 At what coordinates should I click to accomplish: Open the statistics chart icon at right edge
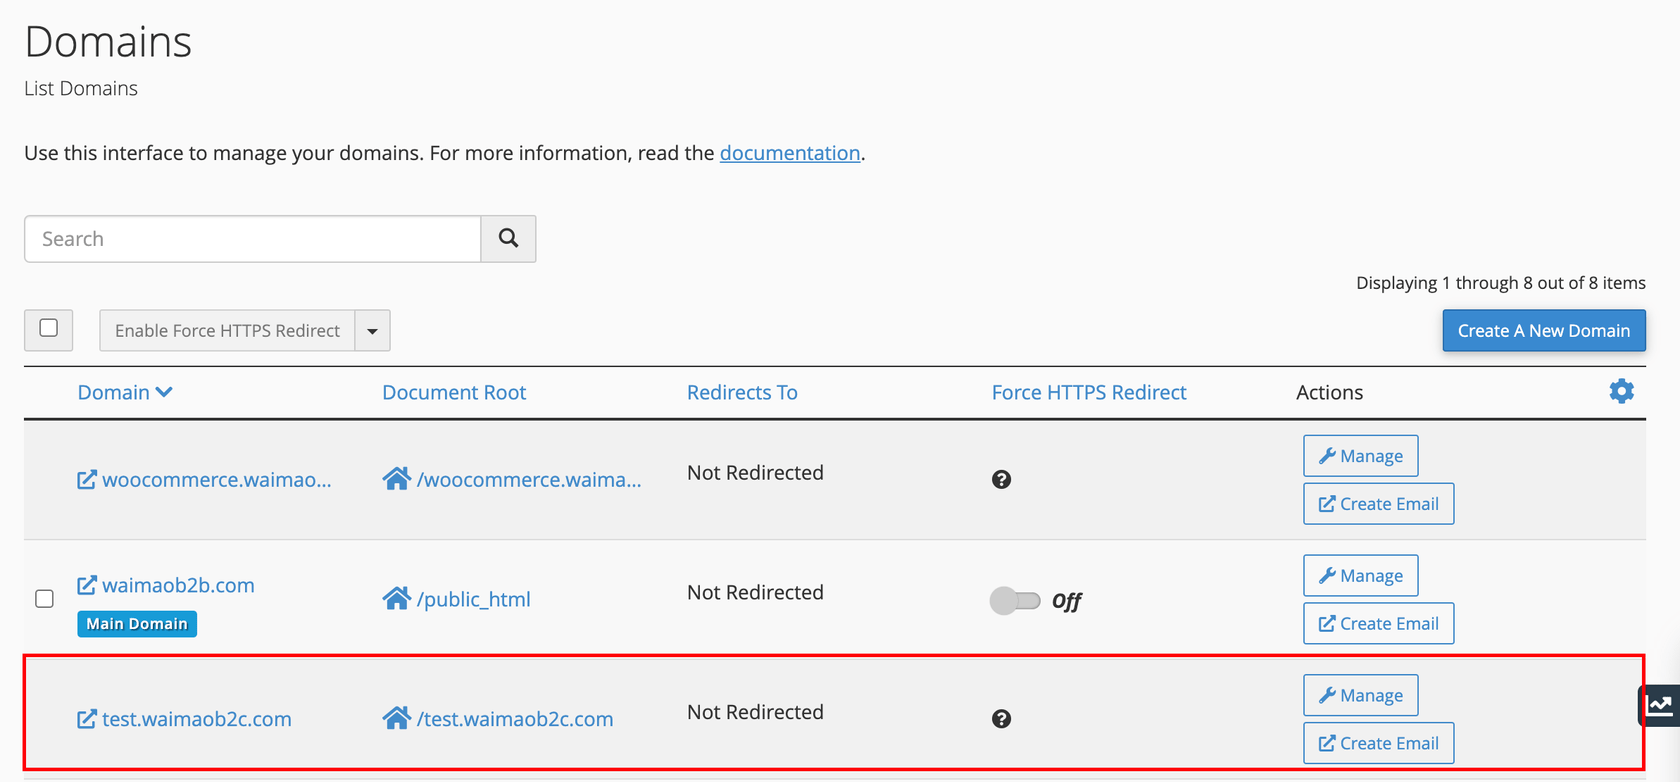[x=1659, y=706]
